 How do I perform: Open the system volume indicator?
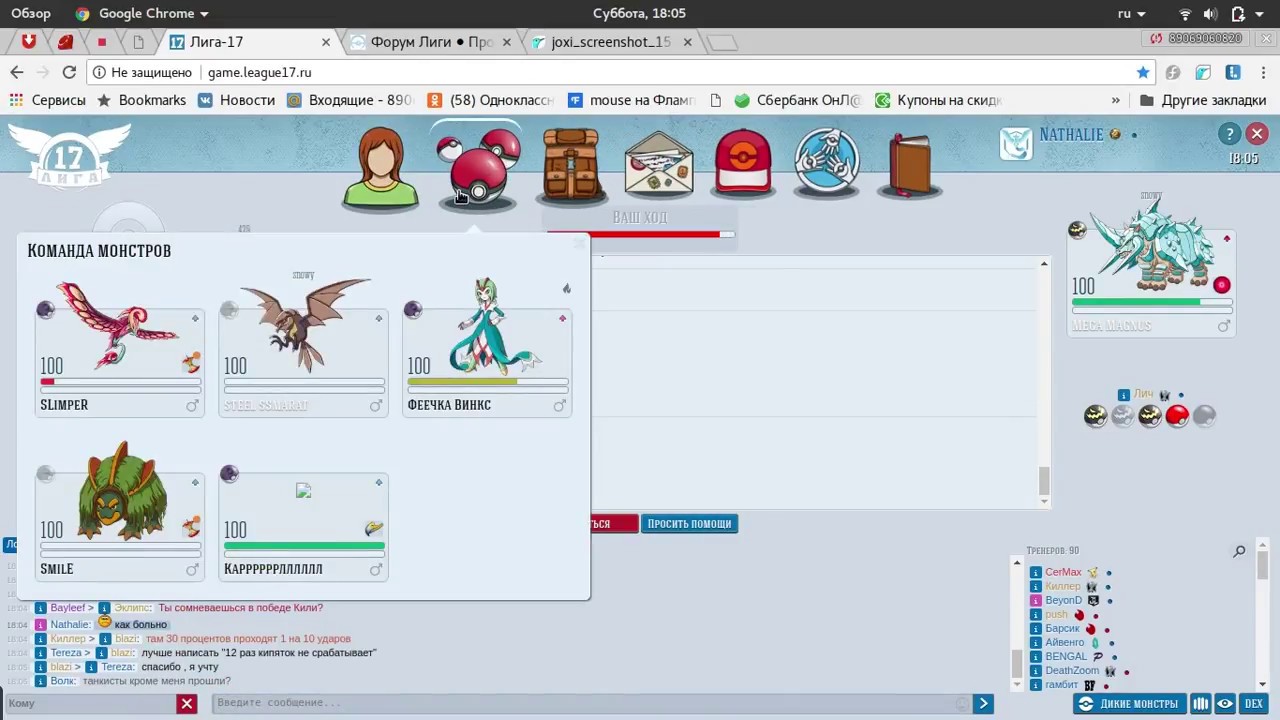pyautogui.click(x=1210, y=14)
